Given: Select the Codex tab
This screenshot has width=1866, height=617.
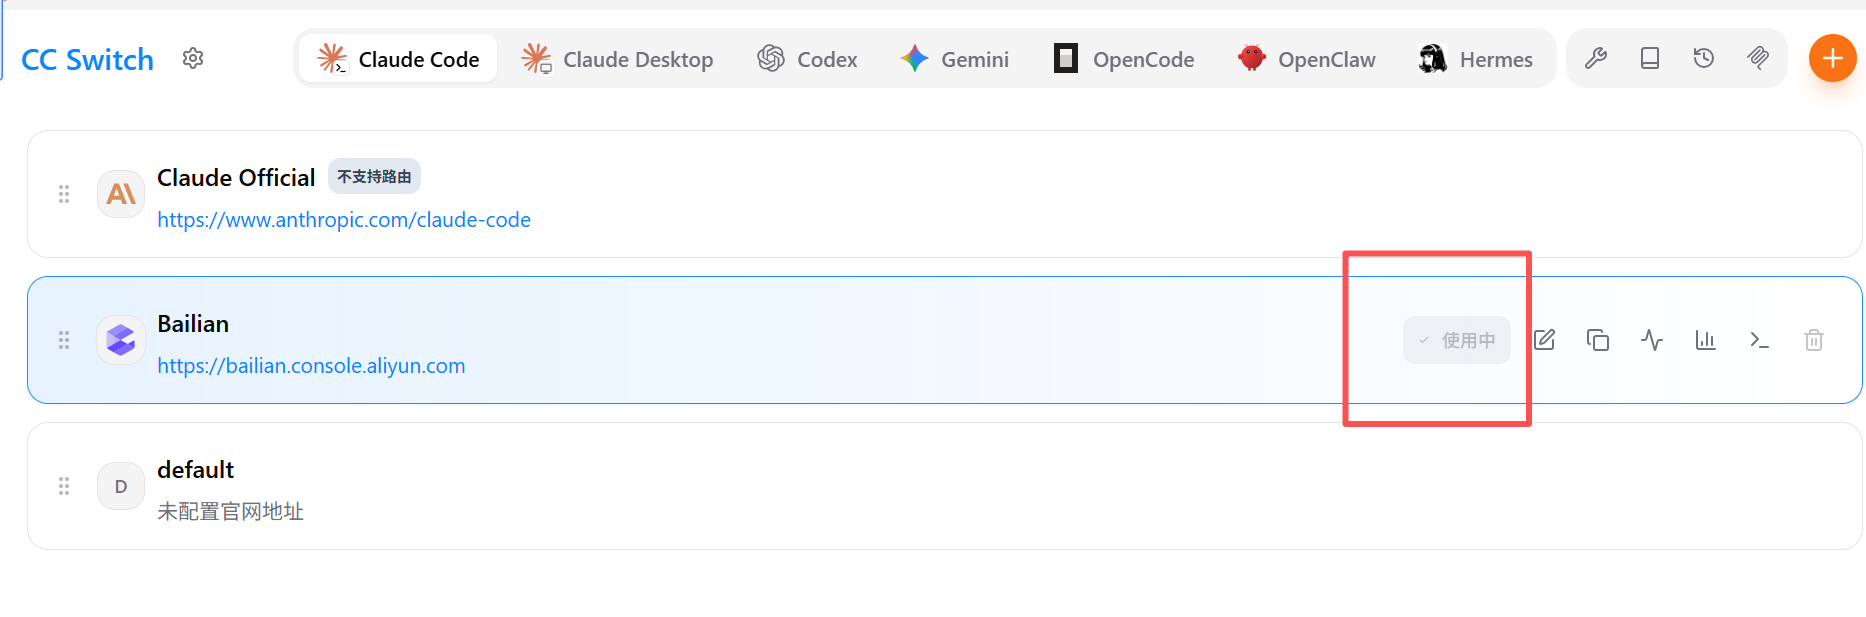Looking at the screenshot, I should [x=807, y=59].
